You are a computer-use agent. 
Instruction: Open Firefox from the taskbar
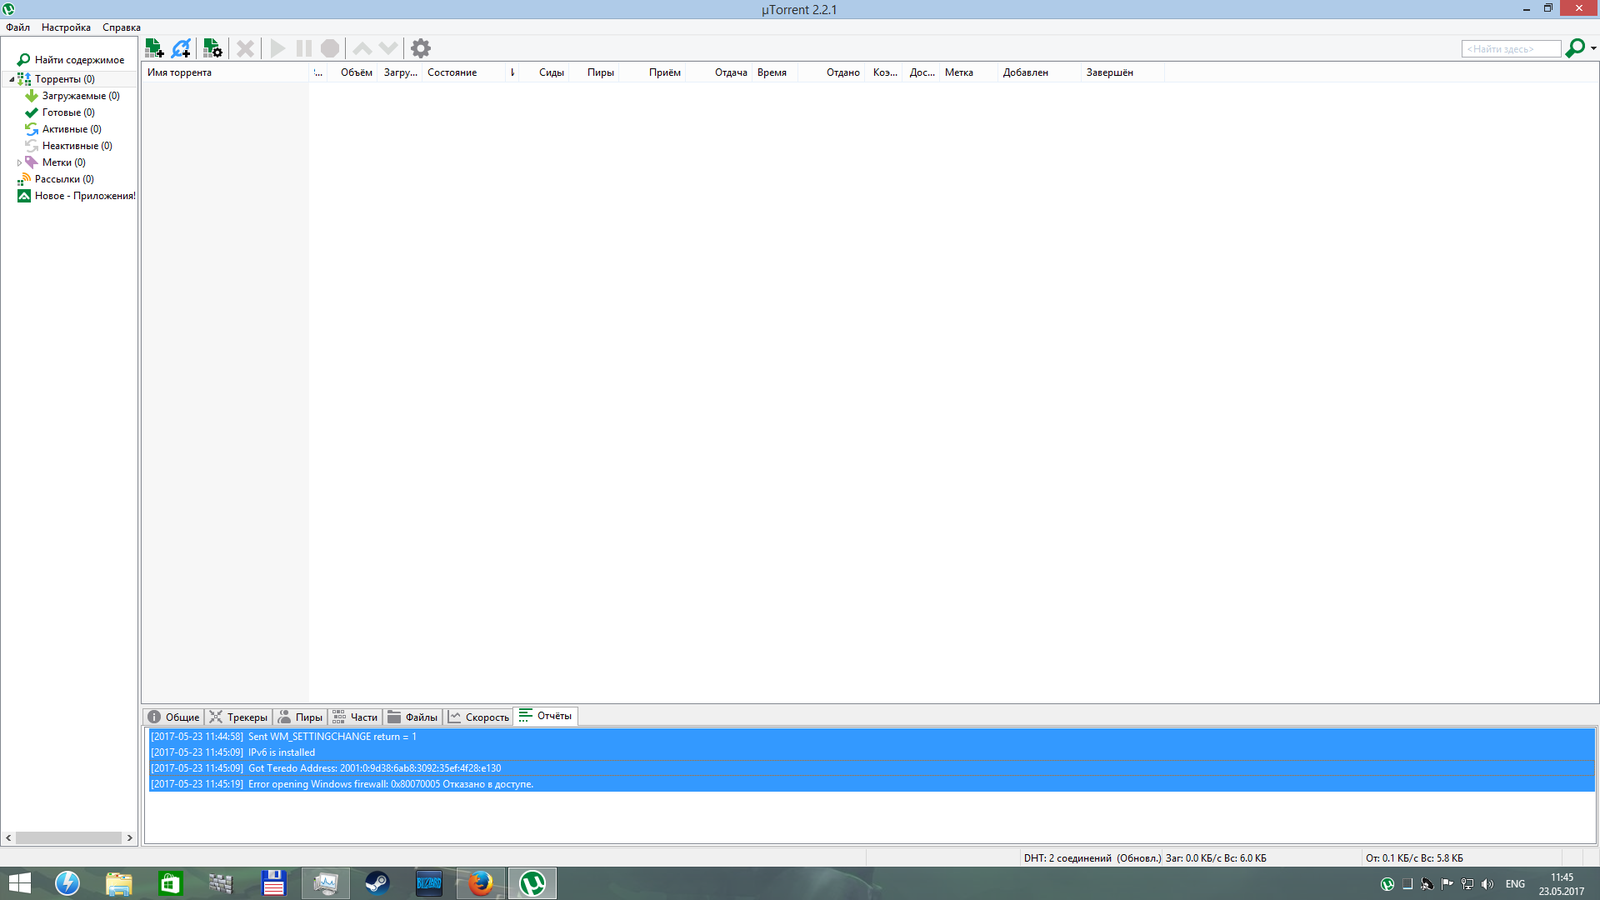pyautogui.click(x=481, y=883)
